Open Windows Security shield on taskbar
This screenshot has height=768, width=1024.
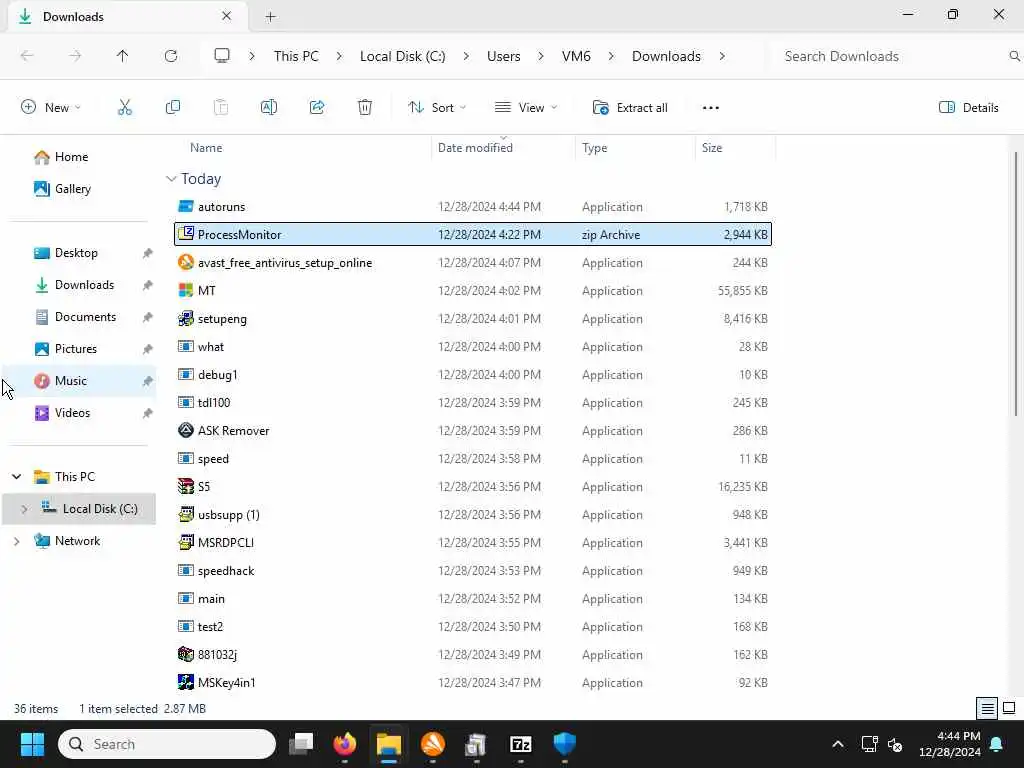pos(564,744)
